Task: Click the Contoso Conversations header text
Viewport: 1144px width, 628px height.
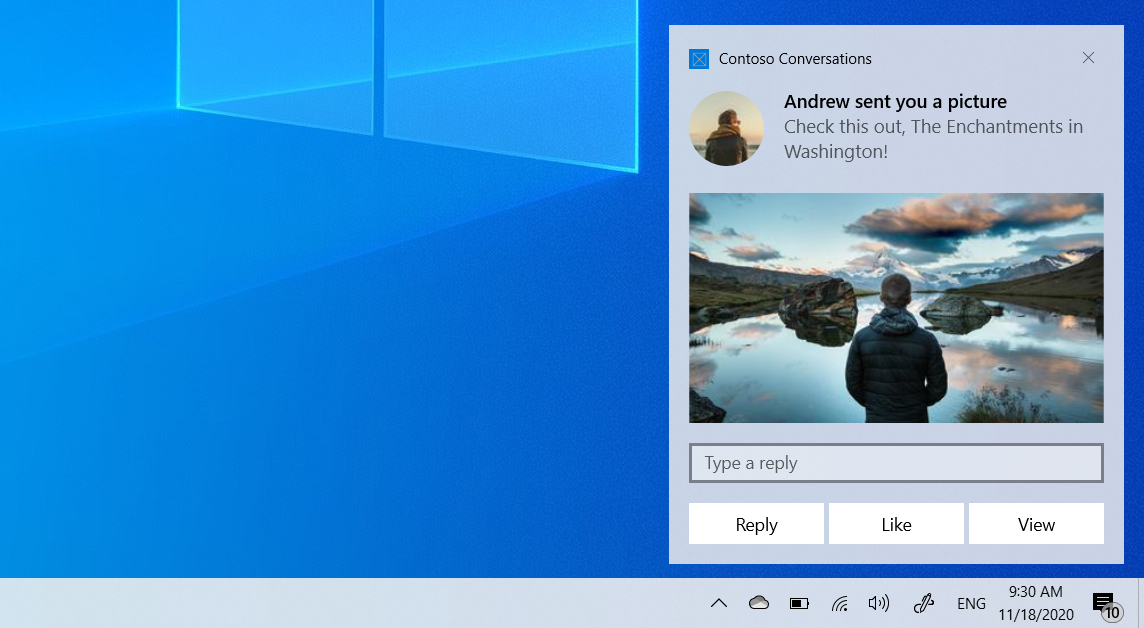Action: pos(794,59)
